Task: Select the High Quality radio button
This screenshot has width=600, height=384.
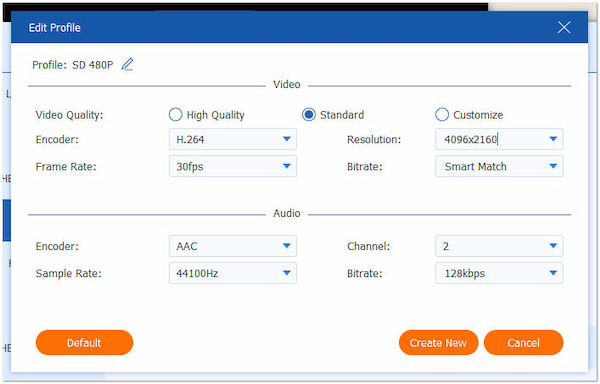Action: [x=176, y=114]
